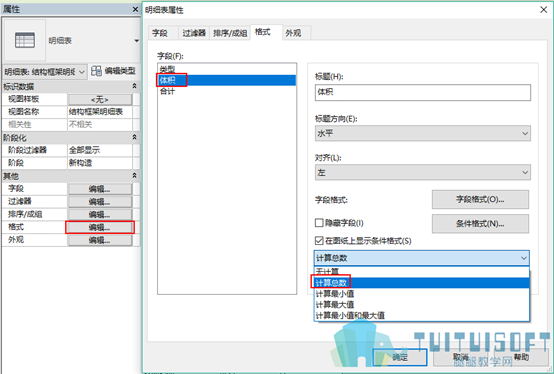The height and width of the screenshot is (374, 554).
Task: Choose 计算最小值 from the dropdown list
Action: (422, 293)
